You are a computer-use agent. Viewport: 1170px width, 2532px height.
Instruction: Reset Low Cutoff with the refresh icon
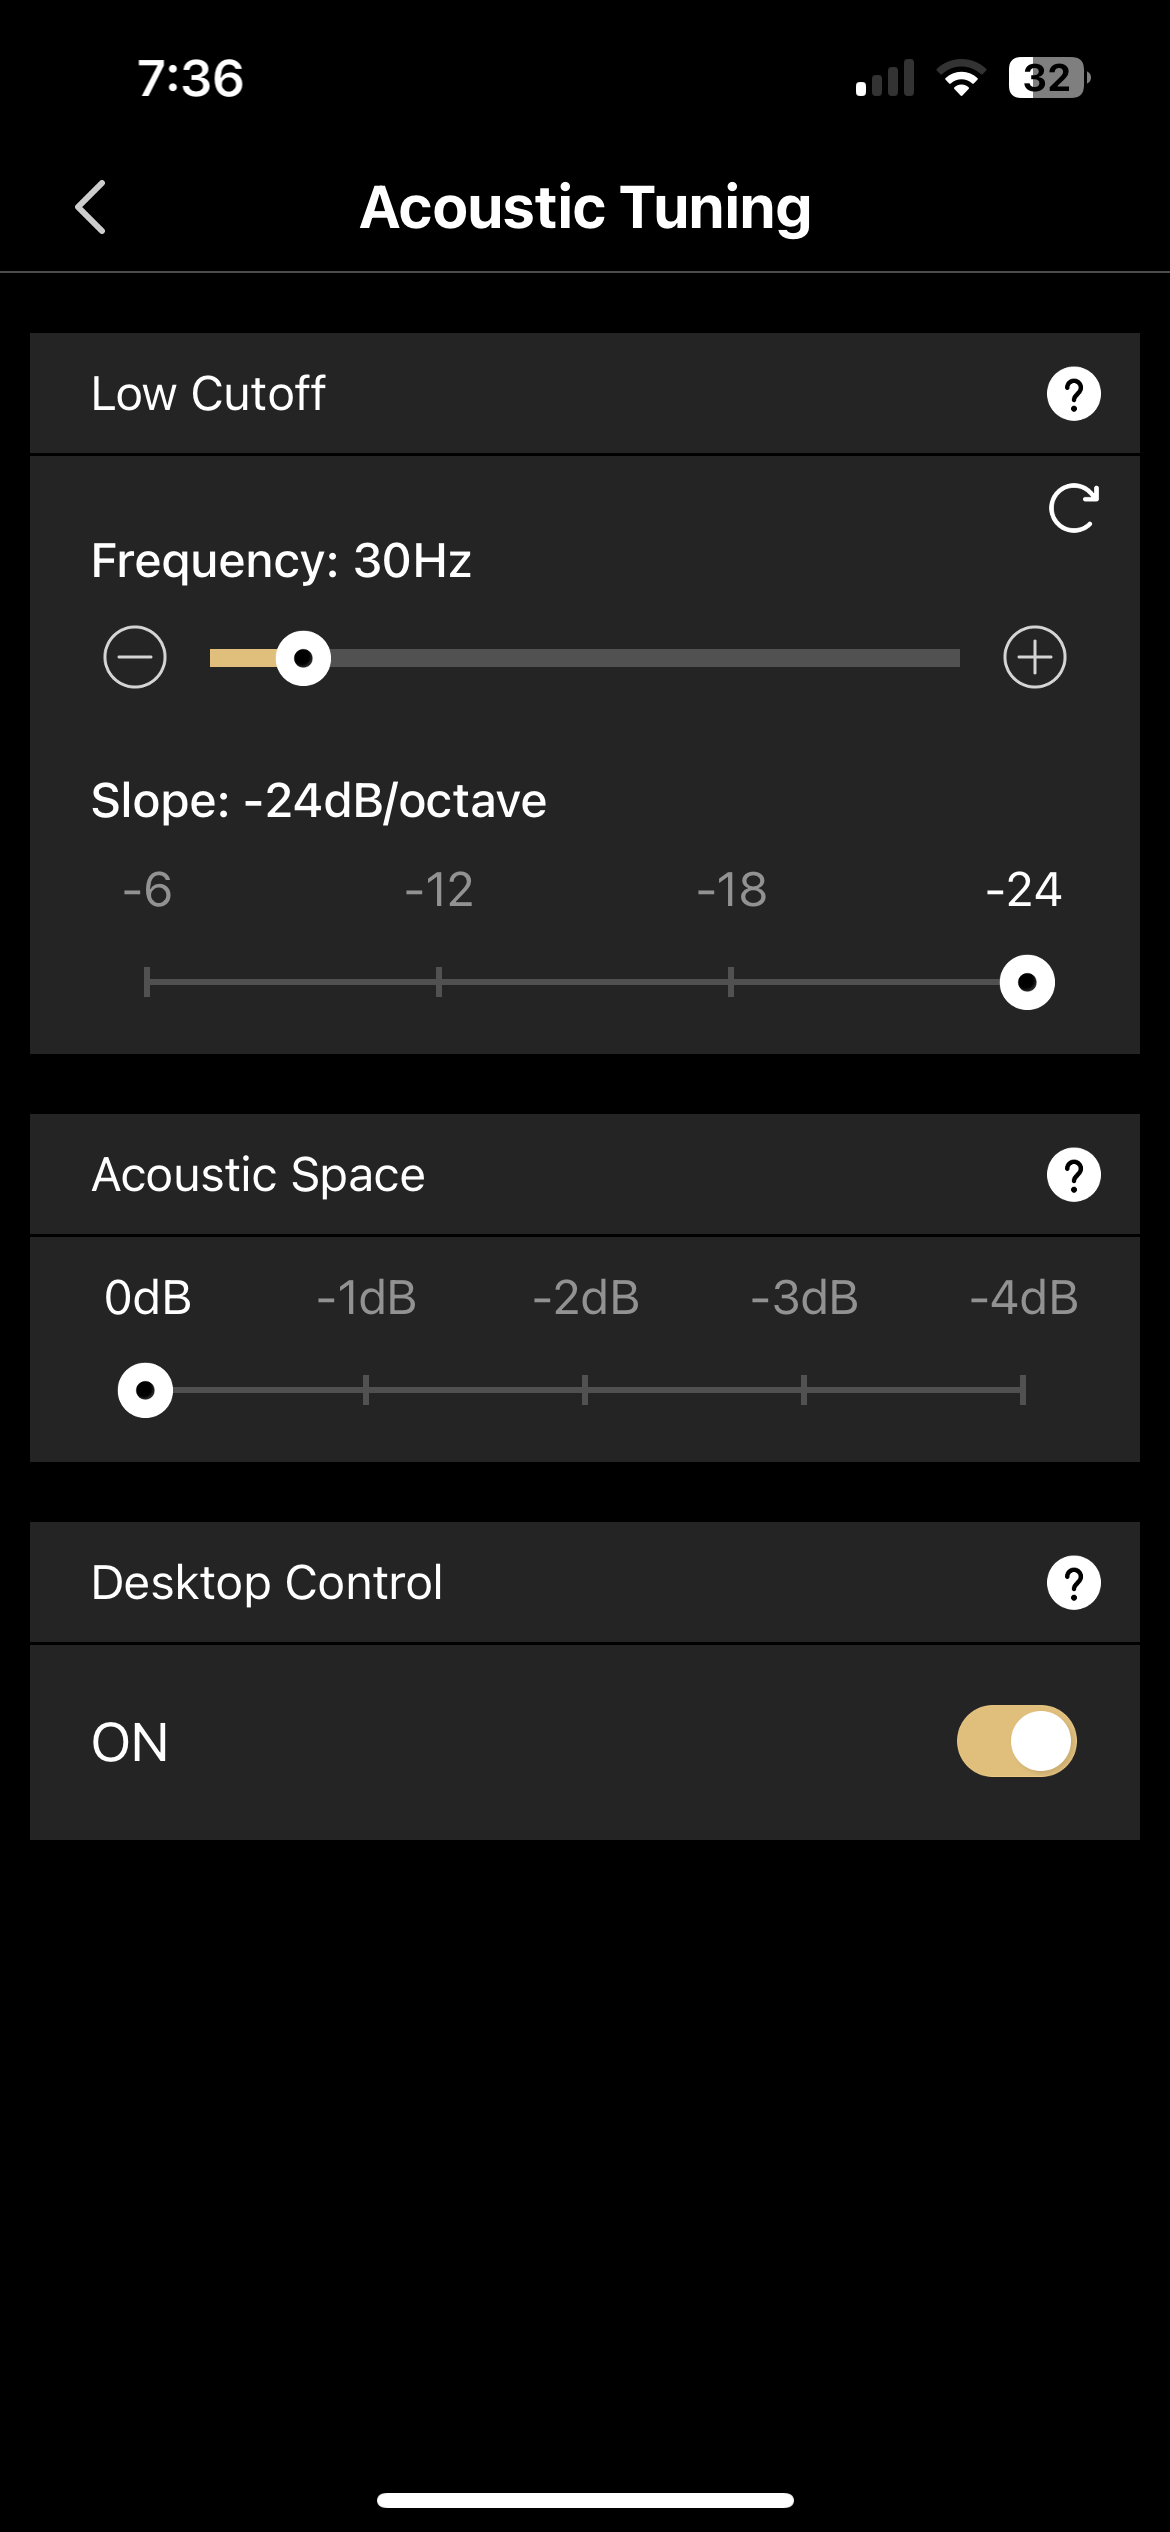[x=1074, y=508]
